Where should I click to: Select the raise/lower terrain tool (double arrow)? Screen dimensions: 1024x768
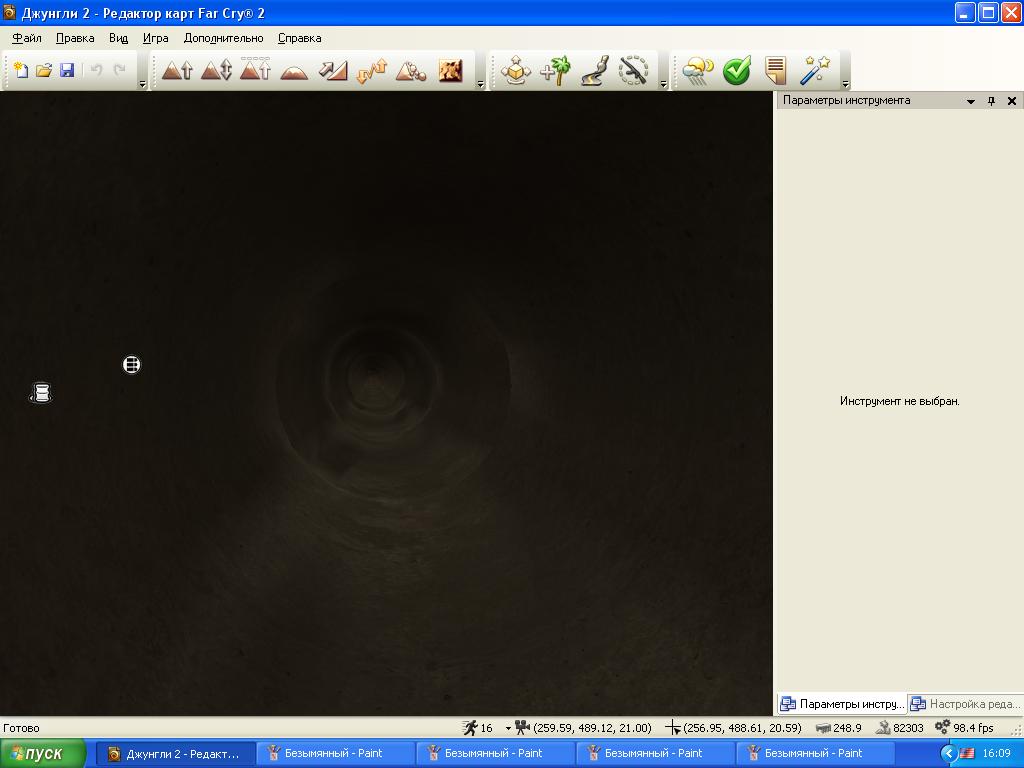point(216,70)
